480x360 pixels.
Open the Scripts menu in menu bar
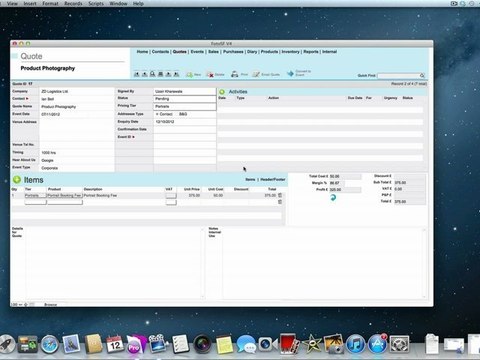pos(96,4)
